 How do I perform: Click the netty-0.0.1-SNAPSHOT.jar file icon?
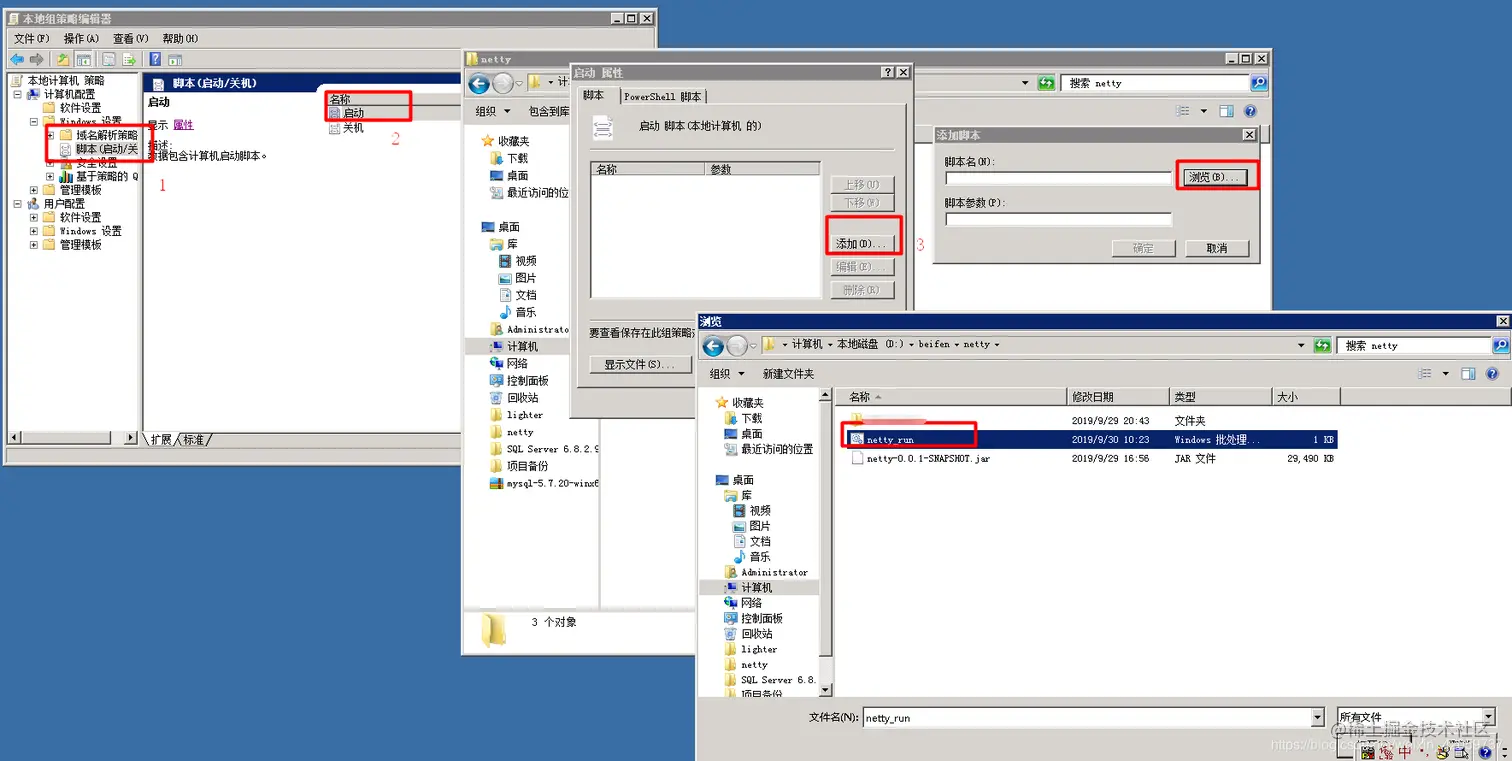coord(857,458)
